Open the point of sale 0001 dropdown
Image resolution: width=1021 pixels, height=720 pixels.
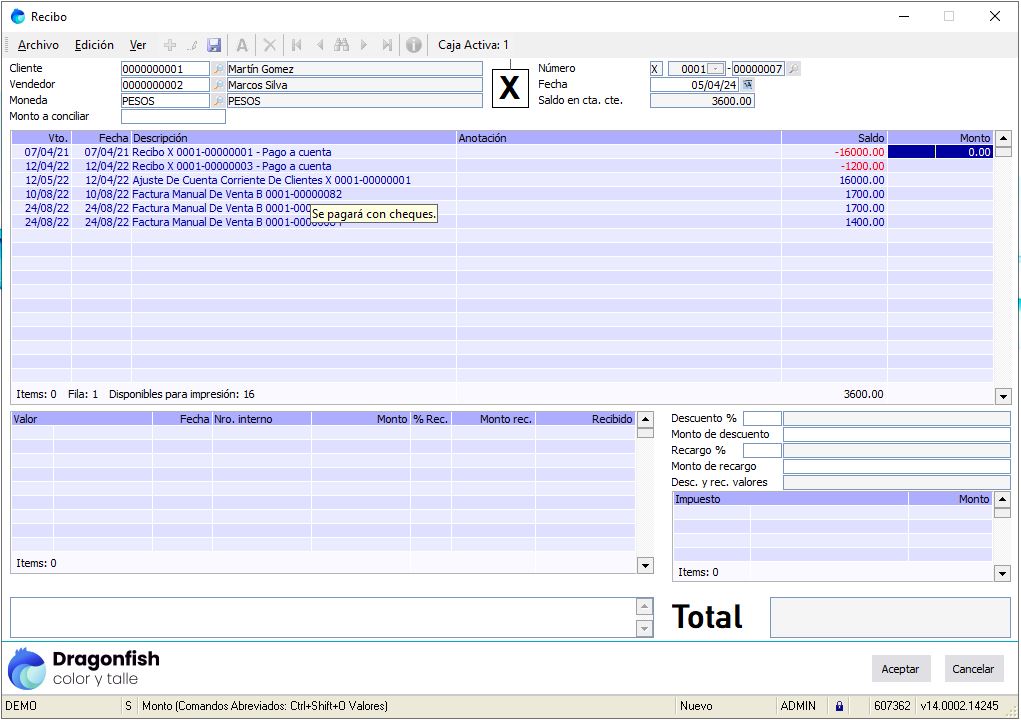tap(716, 68)
